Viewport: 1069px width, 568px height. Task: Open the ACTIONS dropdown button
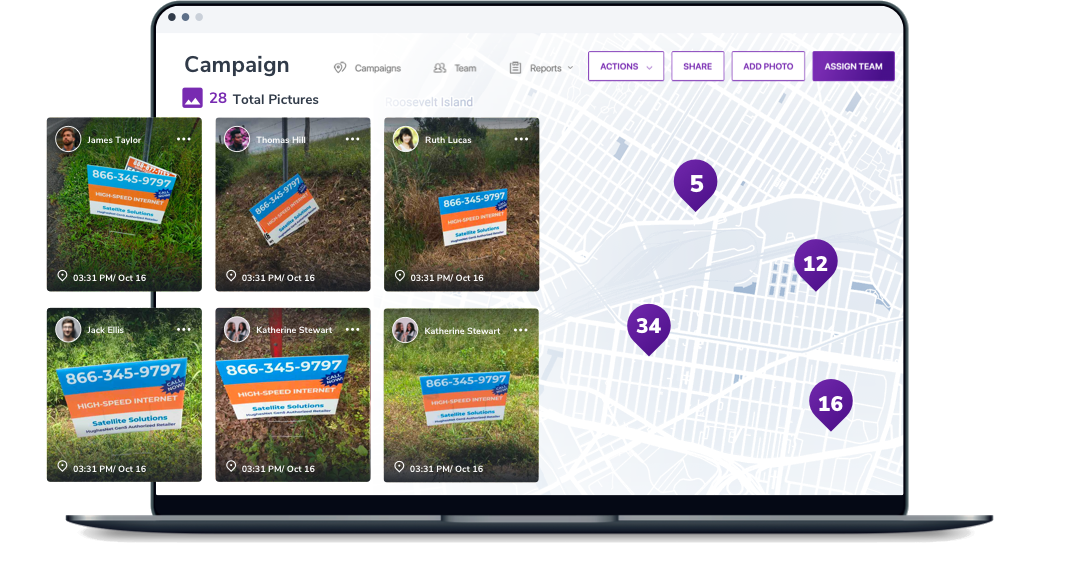pos(626,66)
